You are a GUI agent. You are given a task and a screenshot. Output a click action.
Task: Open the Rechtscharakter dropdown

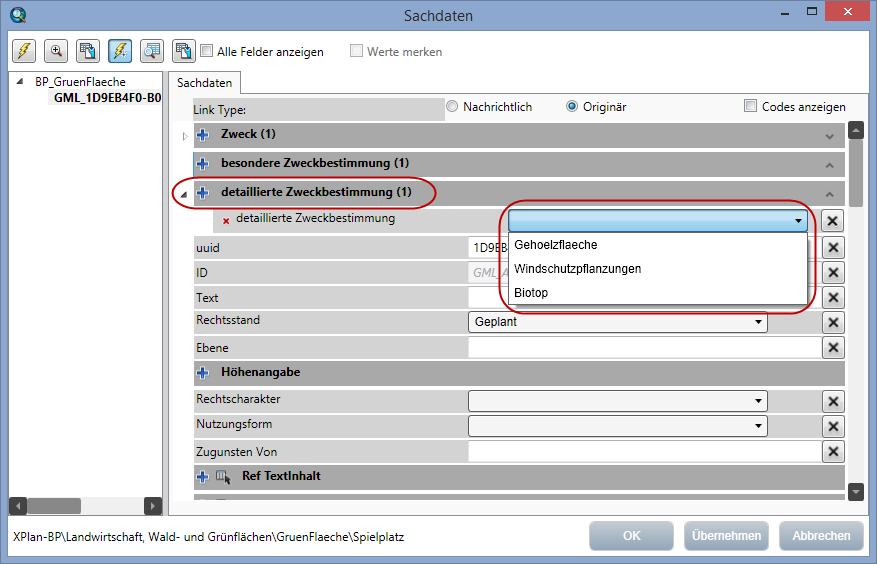[x=617, y=401]
